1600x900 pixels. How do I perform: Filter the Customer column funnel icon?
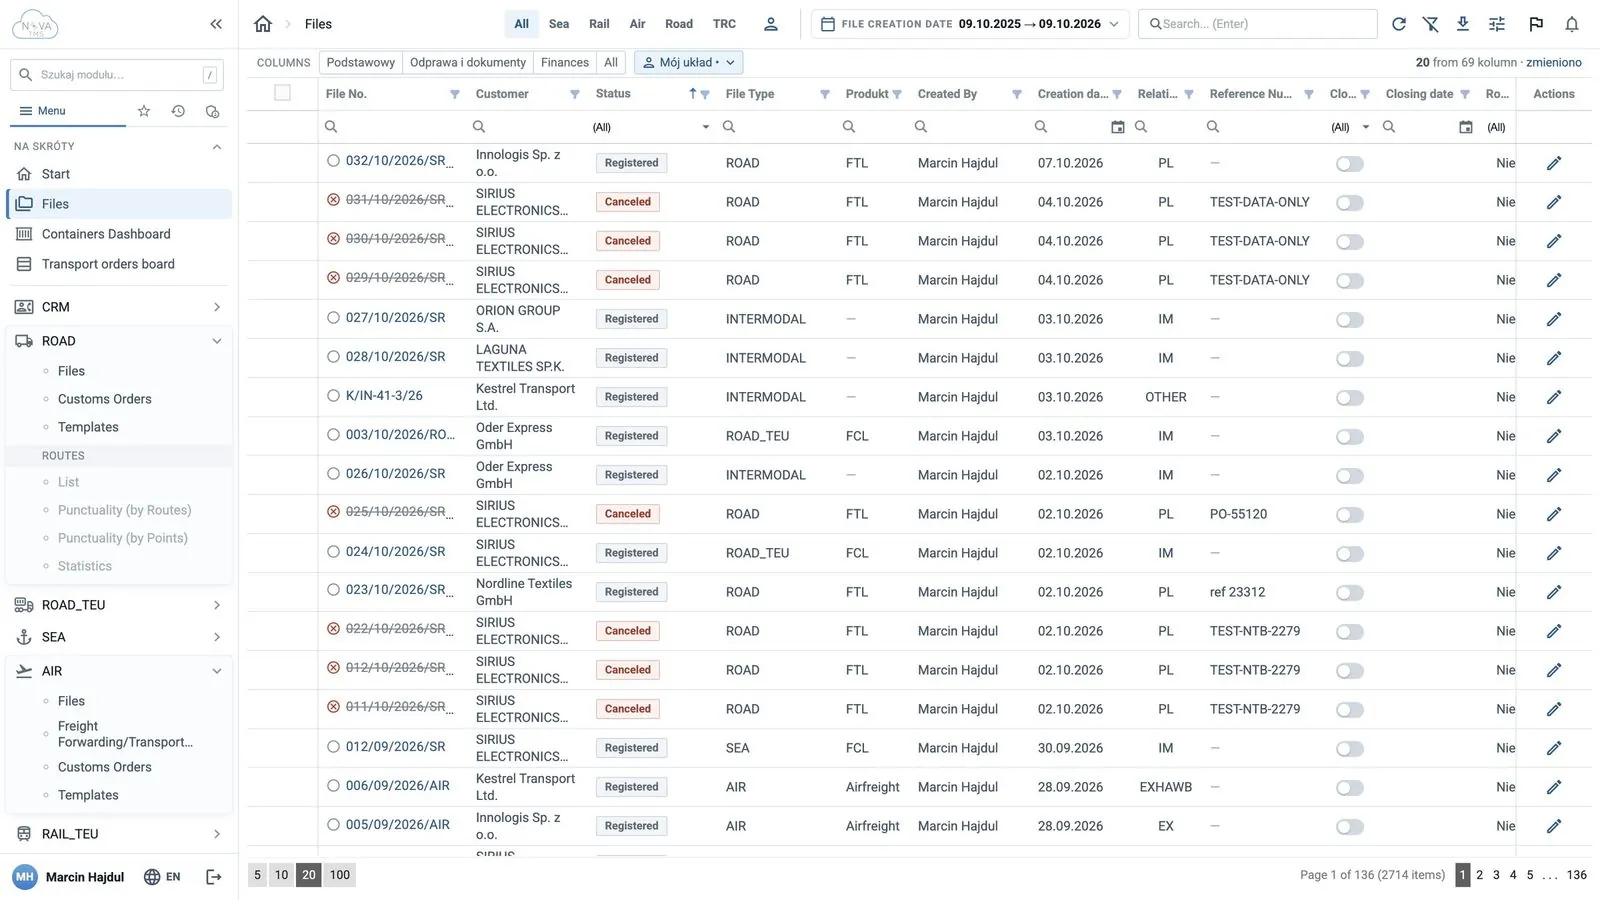(x=575, y=94)
